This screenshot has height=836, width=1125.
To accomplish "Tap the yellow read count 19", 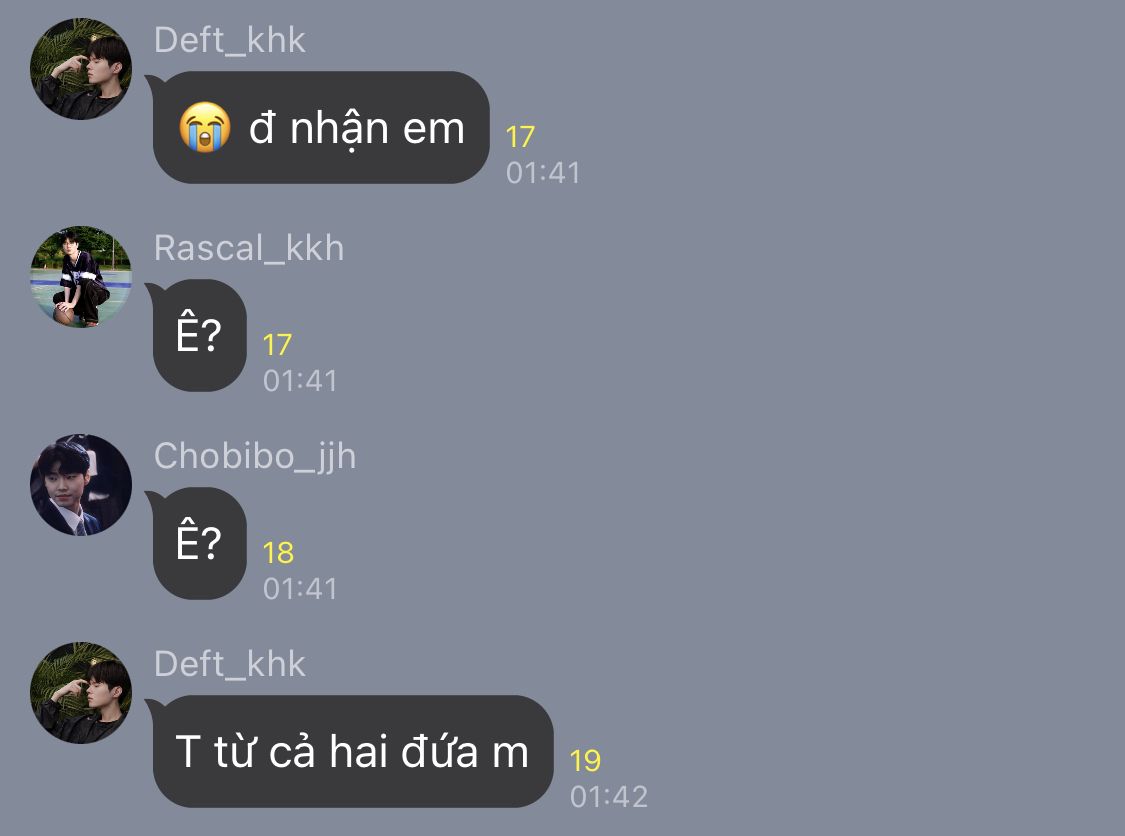I will 585,761.
